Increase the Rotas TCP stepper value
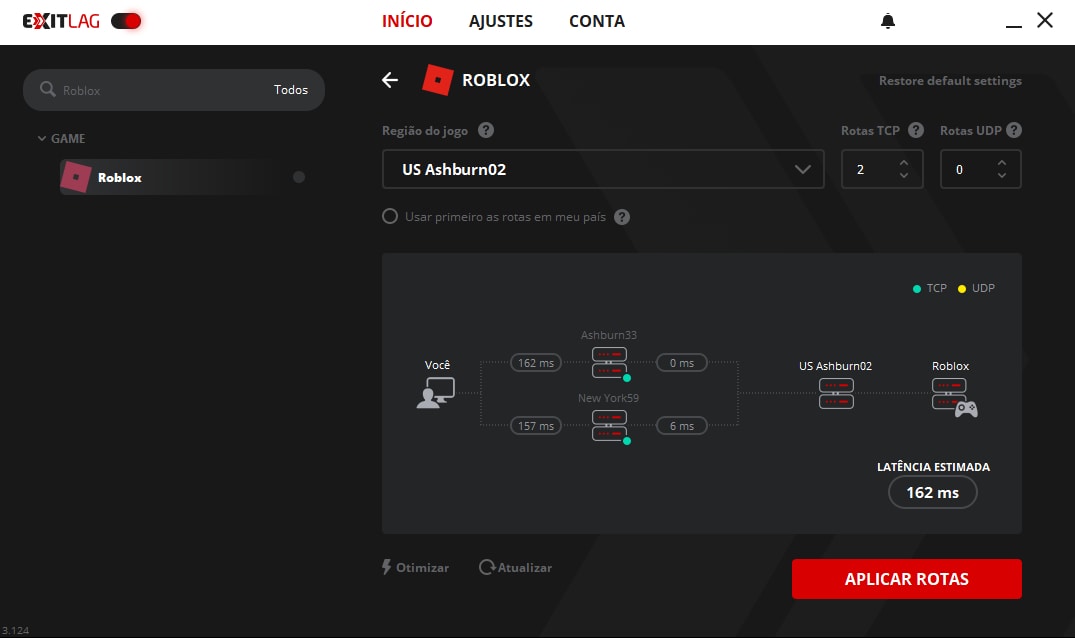1075x638 pixels. coord(904,163)
